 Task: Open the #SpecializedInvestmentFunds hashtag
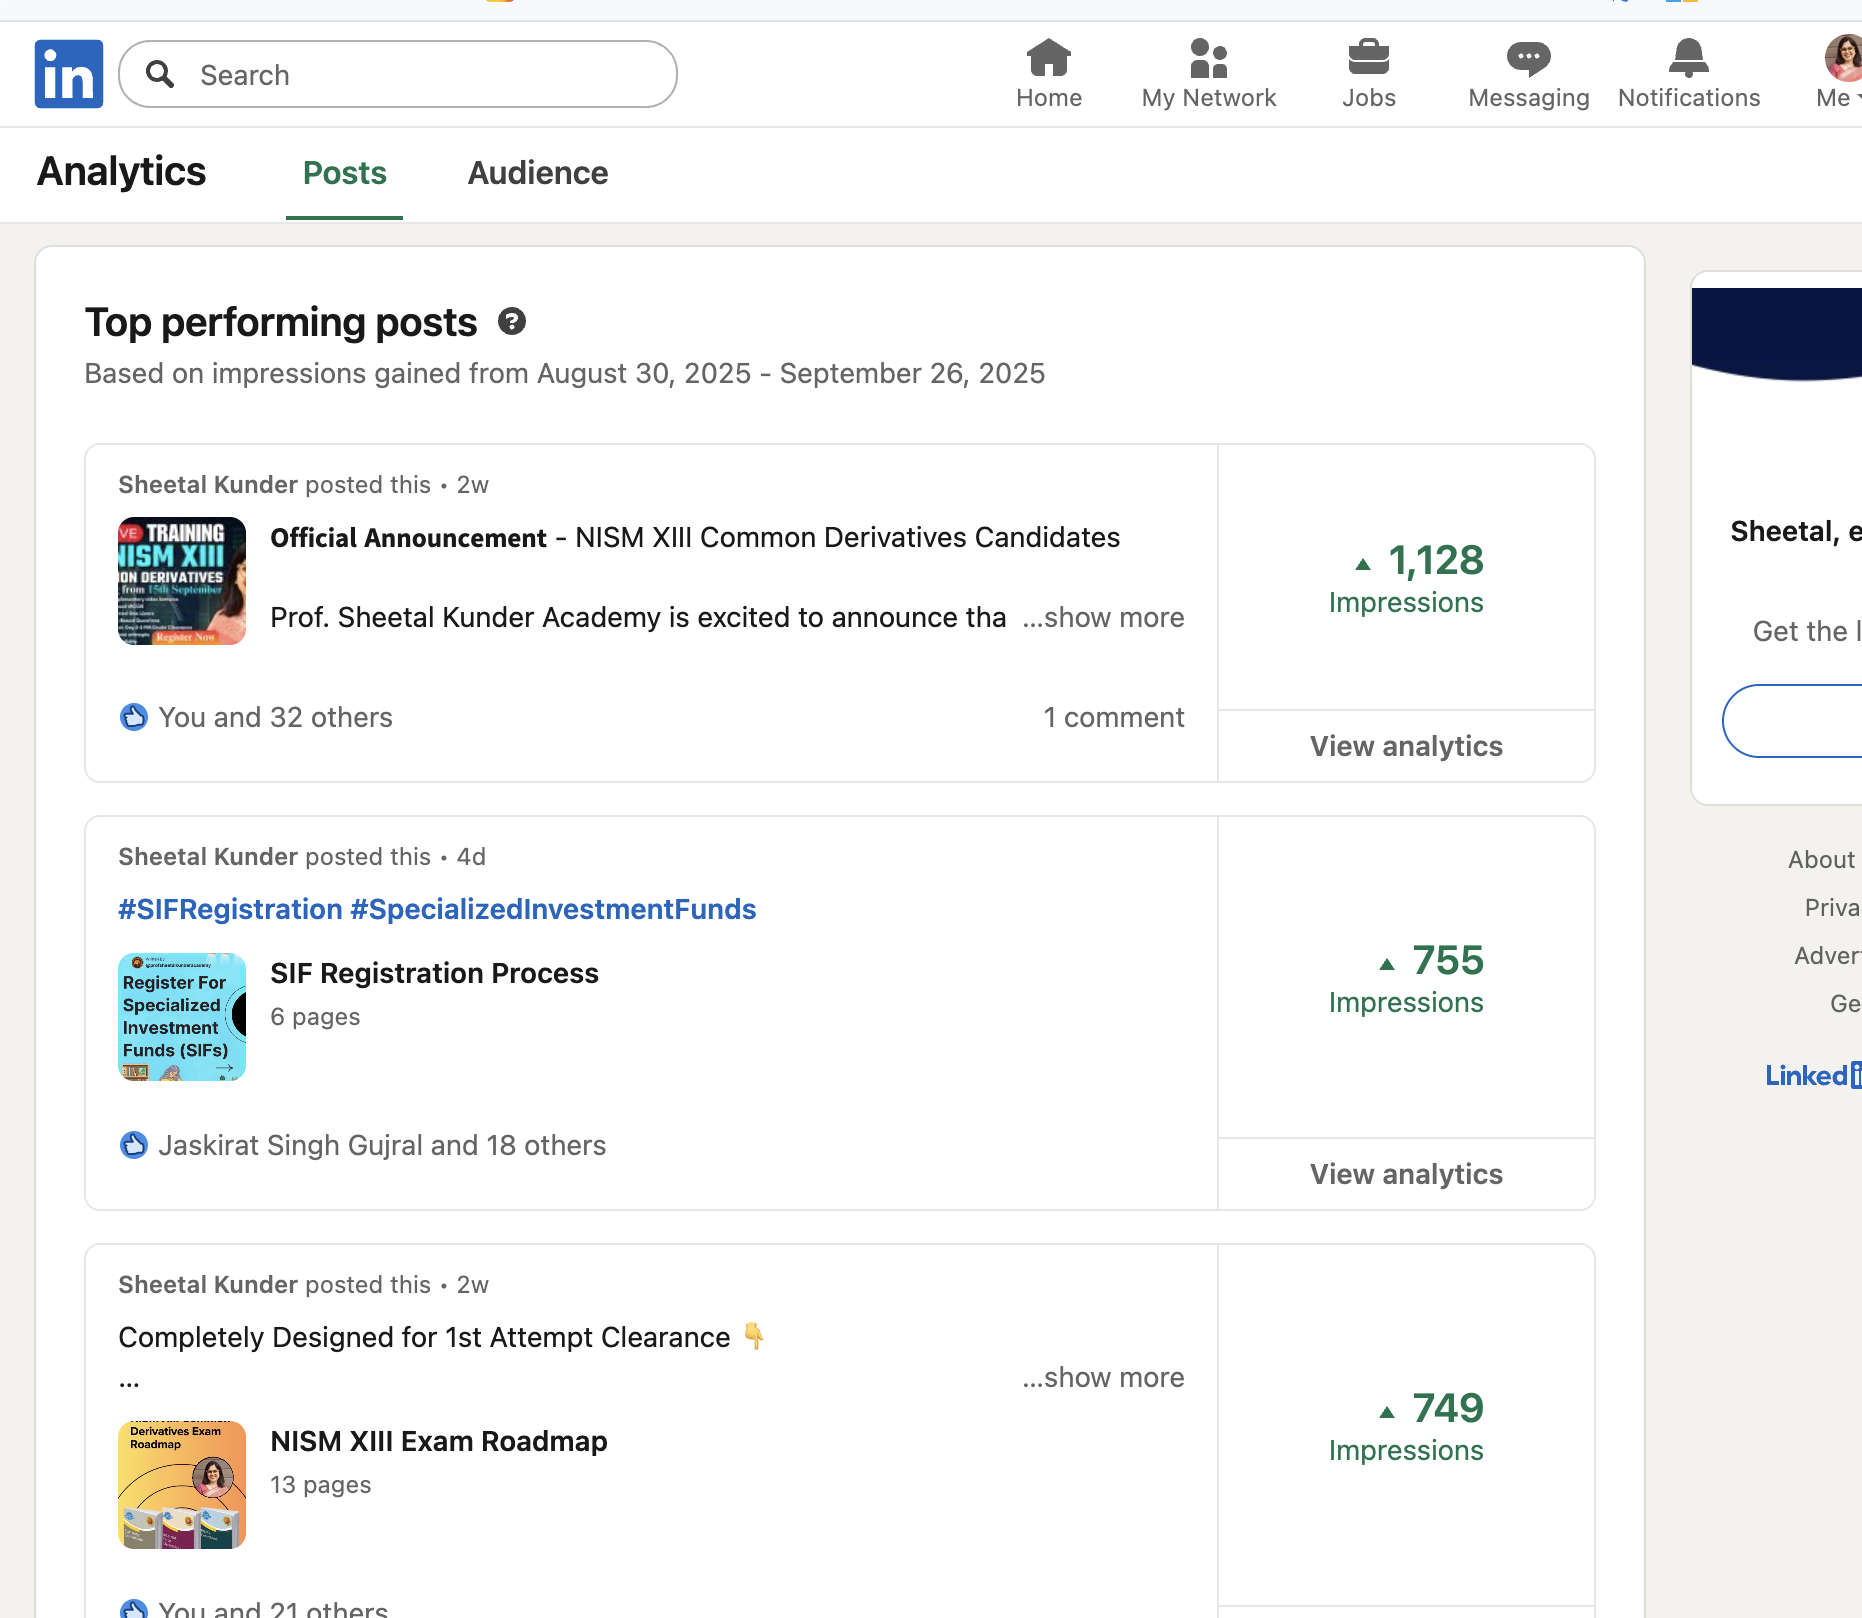[x=553, y=909]
